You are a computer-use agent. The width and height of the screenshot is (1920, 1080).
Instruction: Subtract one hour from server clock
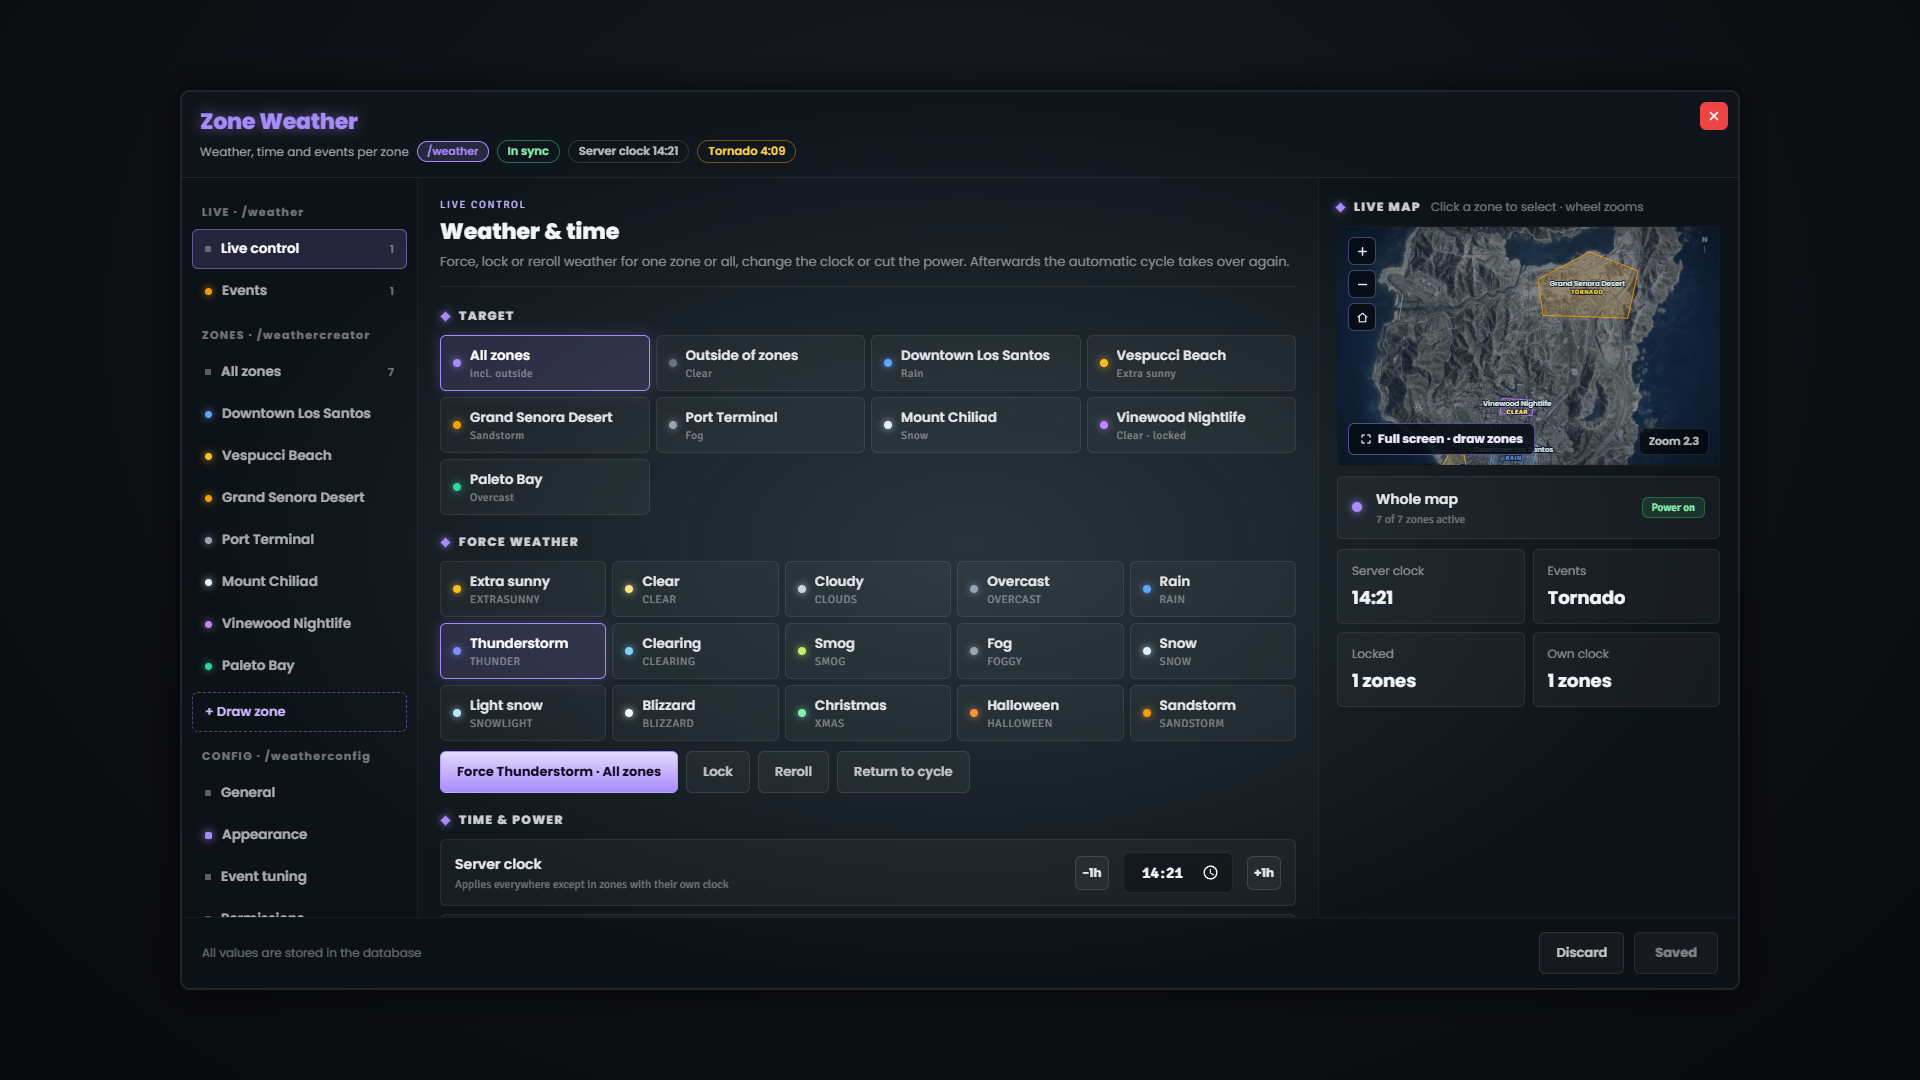coord(1092,873)
